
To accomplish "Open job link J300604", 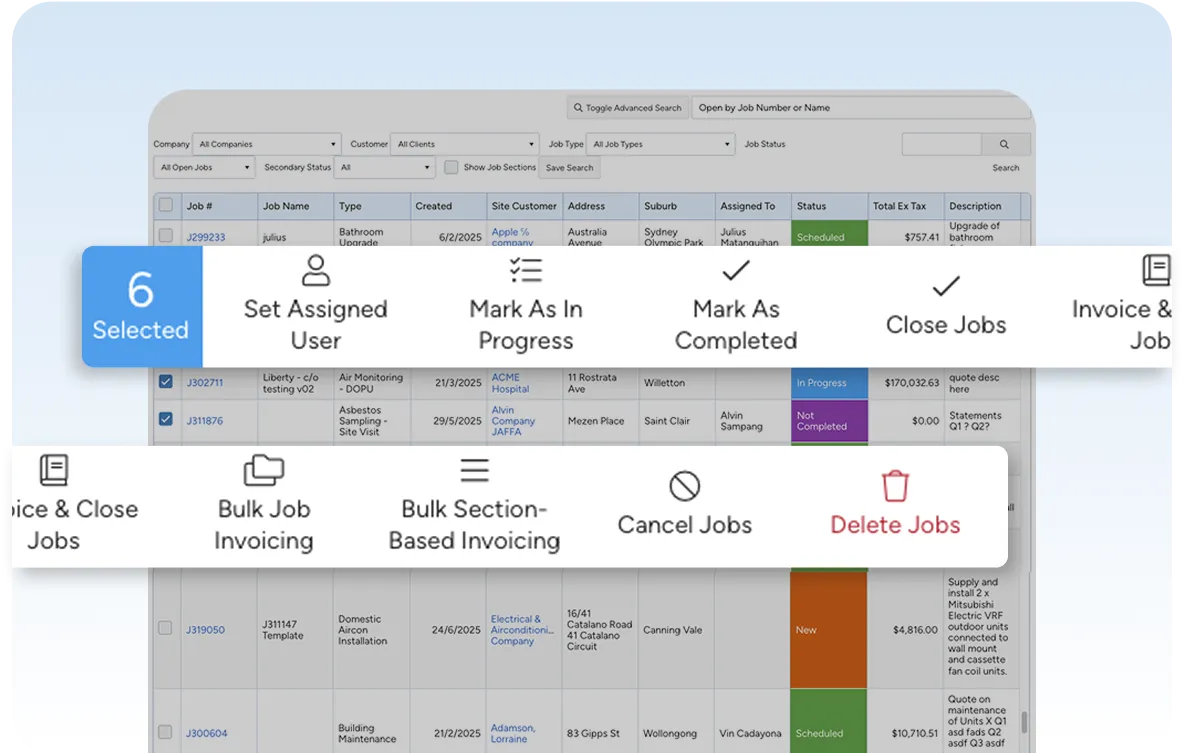I will click(x=206, y=733).
